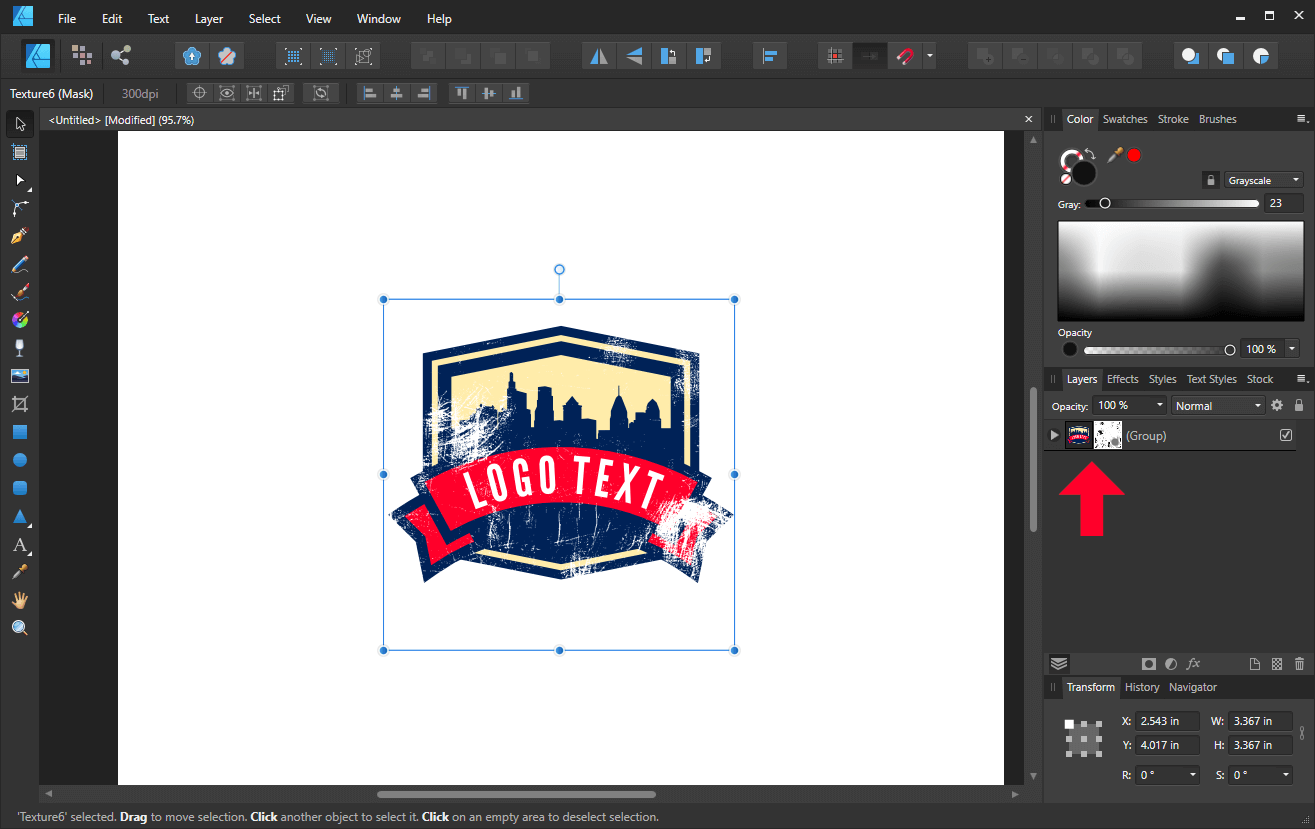Open the Normal blend mode dropdown

tap(1219, 405)
